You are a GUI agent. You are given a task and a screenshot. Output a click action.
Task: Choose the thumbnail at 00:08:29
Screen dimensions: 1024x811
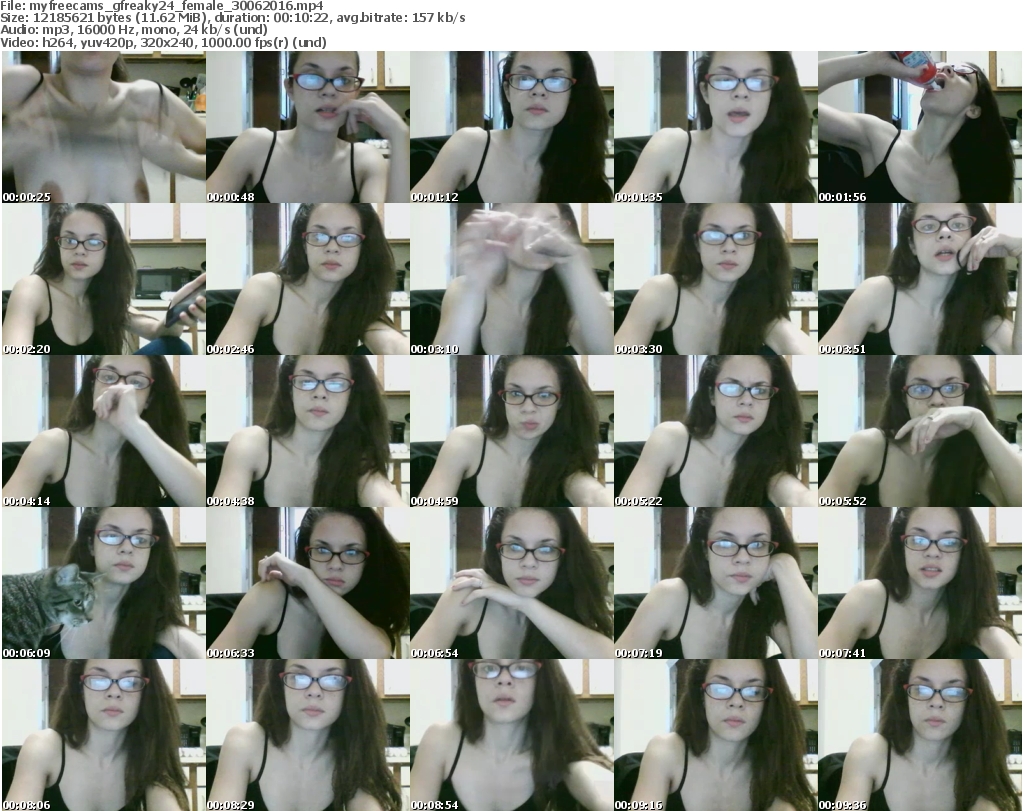tap(308, 735)
